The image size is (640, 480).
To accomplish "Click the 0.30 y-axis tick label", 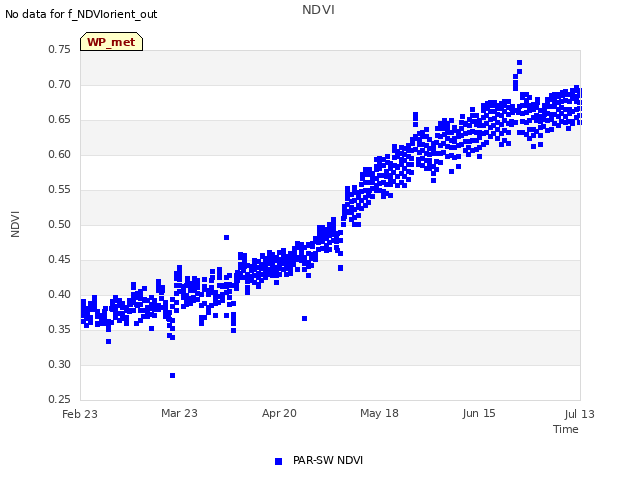I will pyautogui.click(x=60, y=364).
